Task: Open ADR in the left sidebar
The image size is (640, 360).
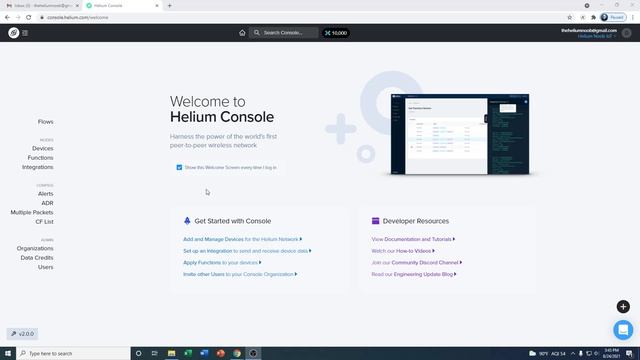Action: (x=47, y=203)
